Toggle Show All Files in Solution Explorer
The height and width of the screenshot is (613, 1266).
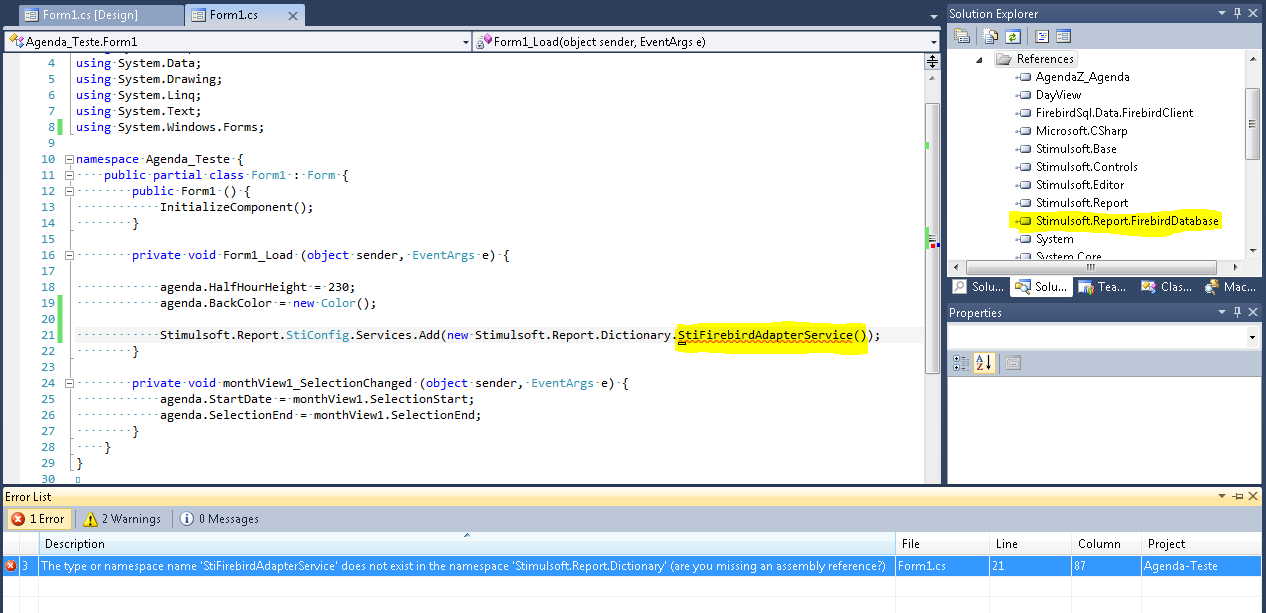(x=991, y=36)
